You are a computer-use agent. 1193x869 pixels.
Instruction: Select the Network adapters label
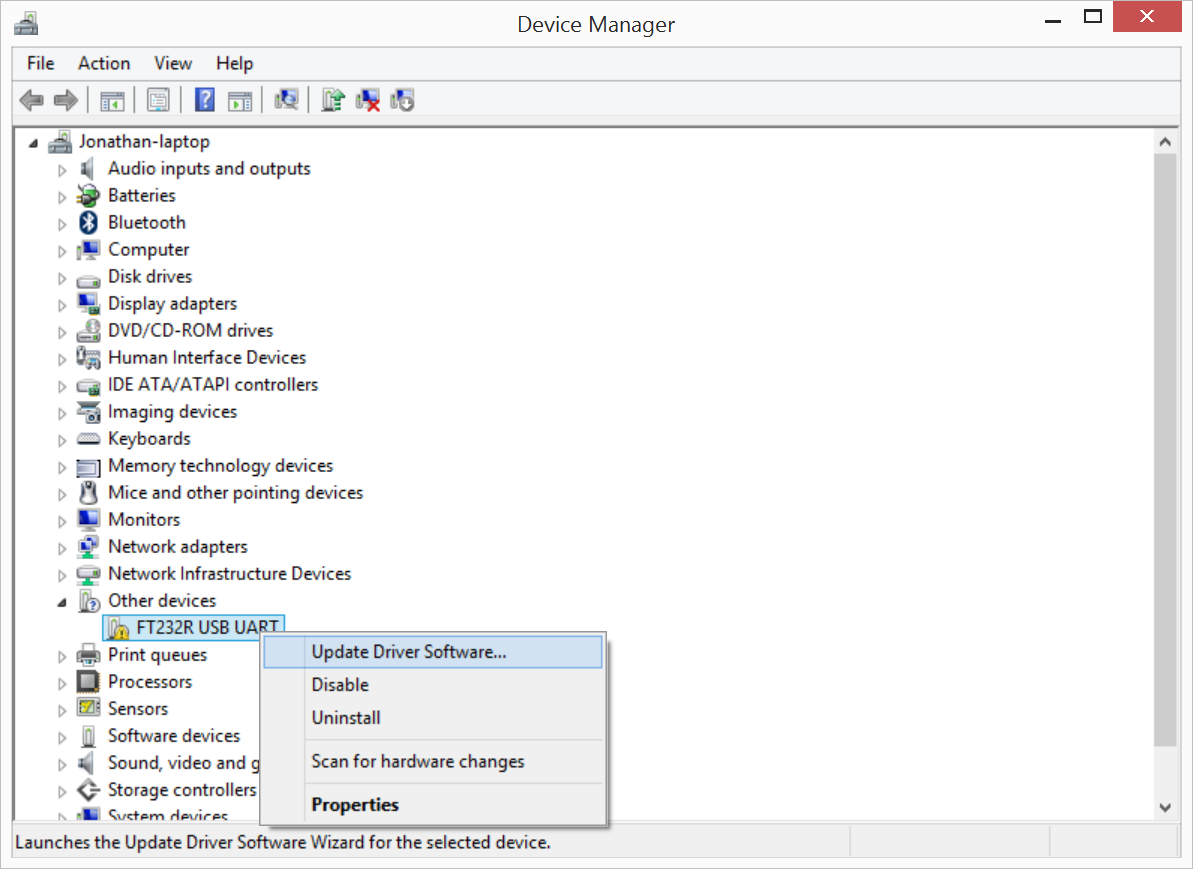178,546
